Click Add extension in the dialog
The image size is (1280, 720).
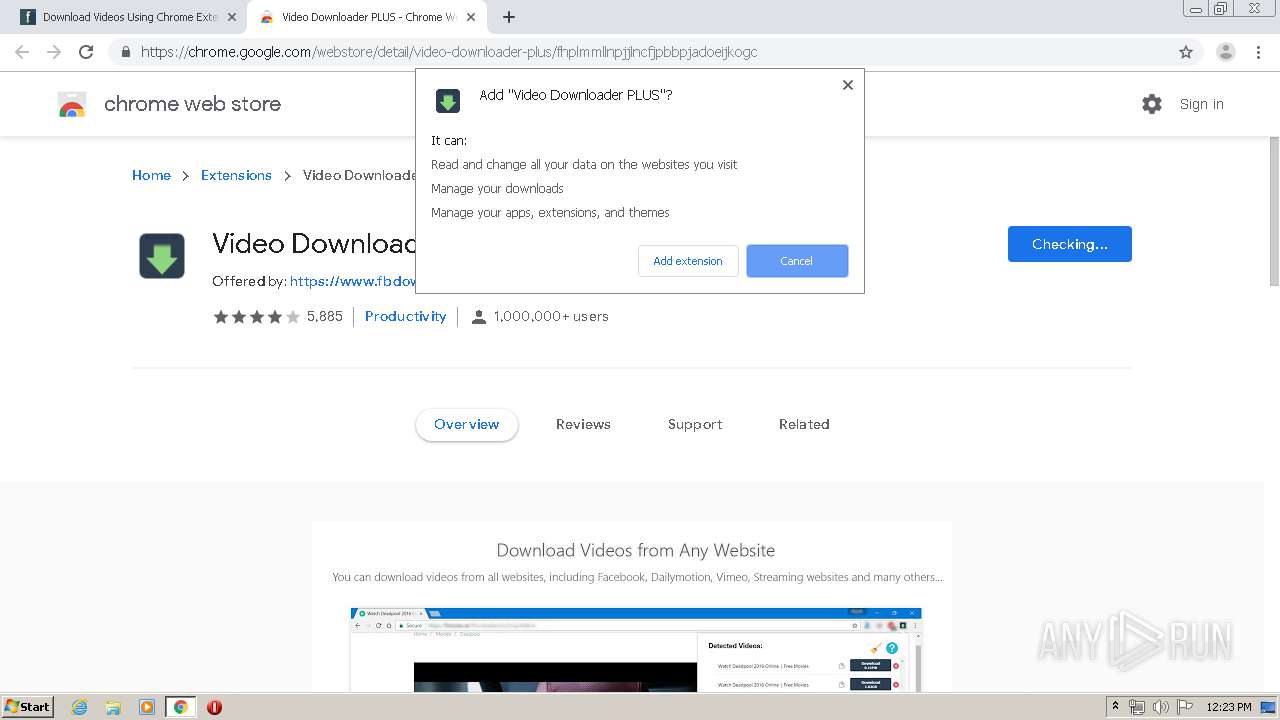click(x=688, y=261)
